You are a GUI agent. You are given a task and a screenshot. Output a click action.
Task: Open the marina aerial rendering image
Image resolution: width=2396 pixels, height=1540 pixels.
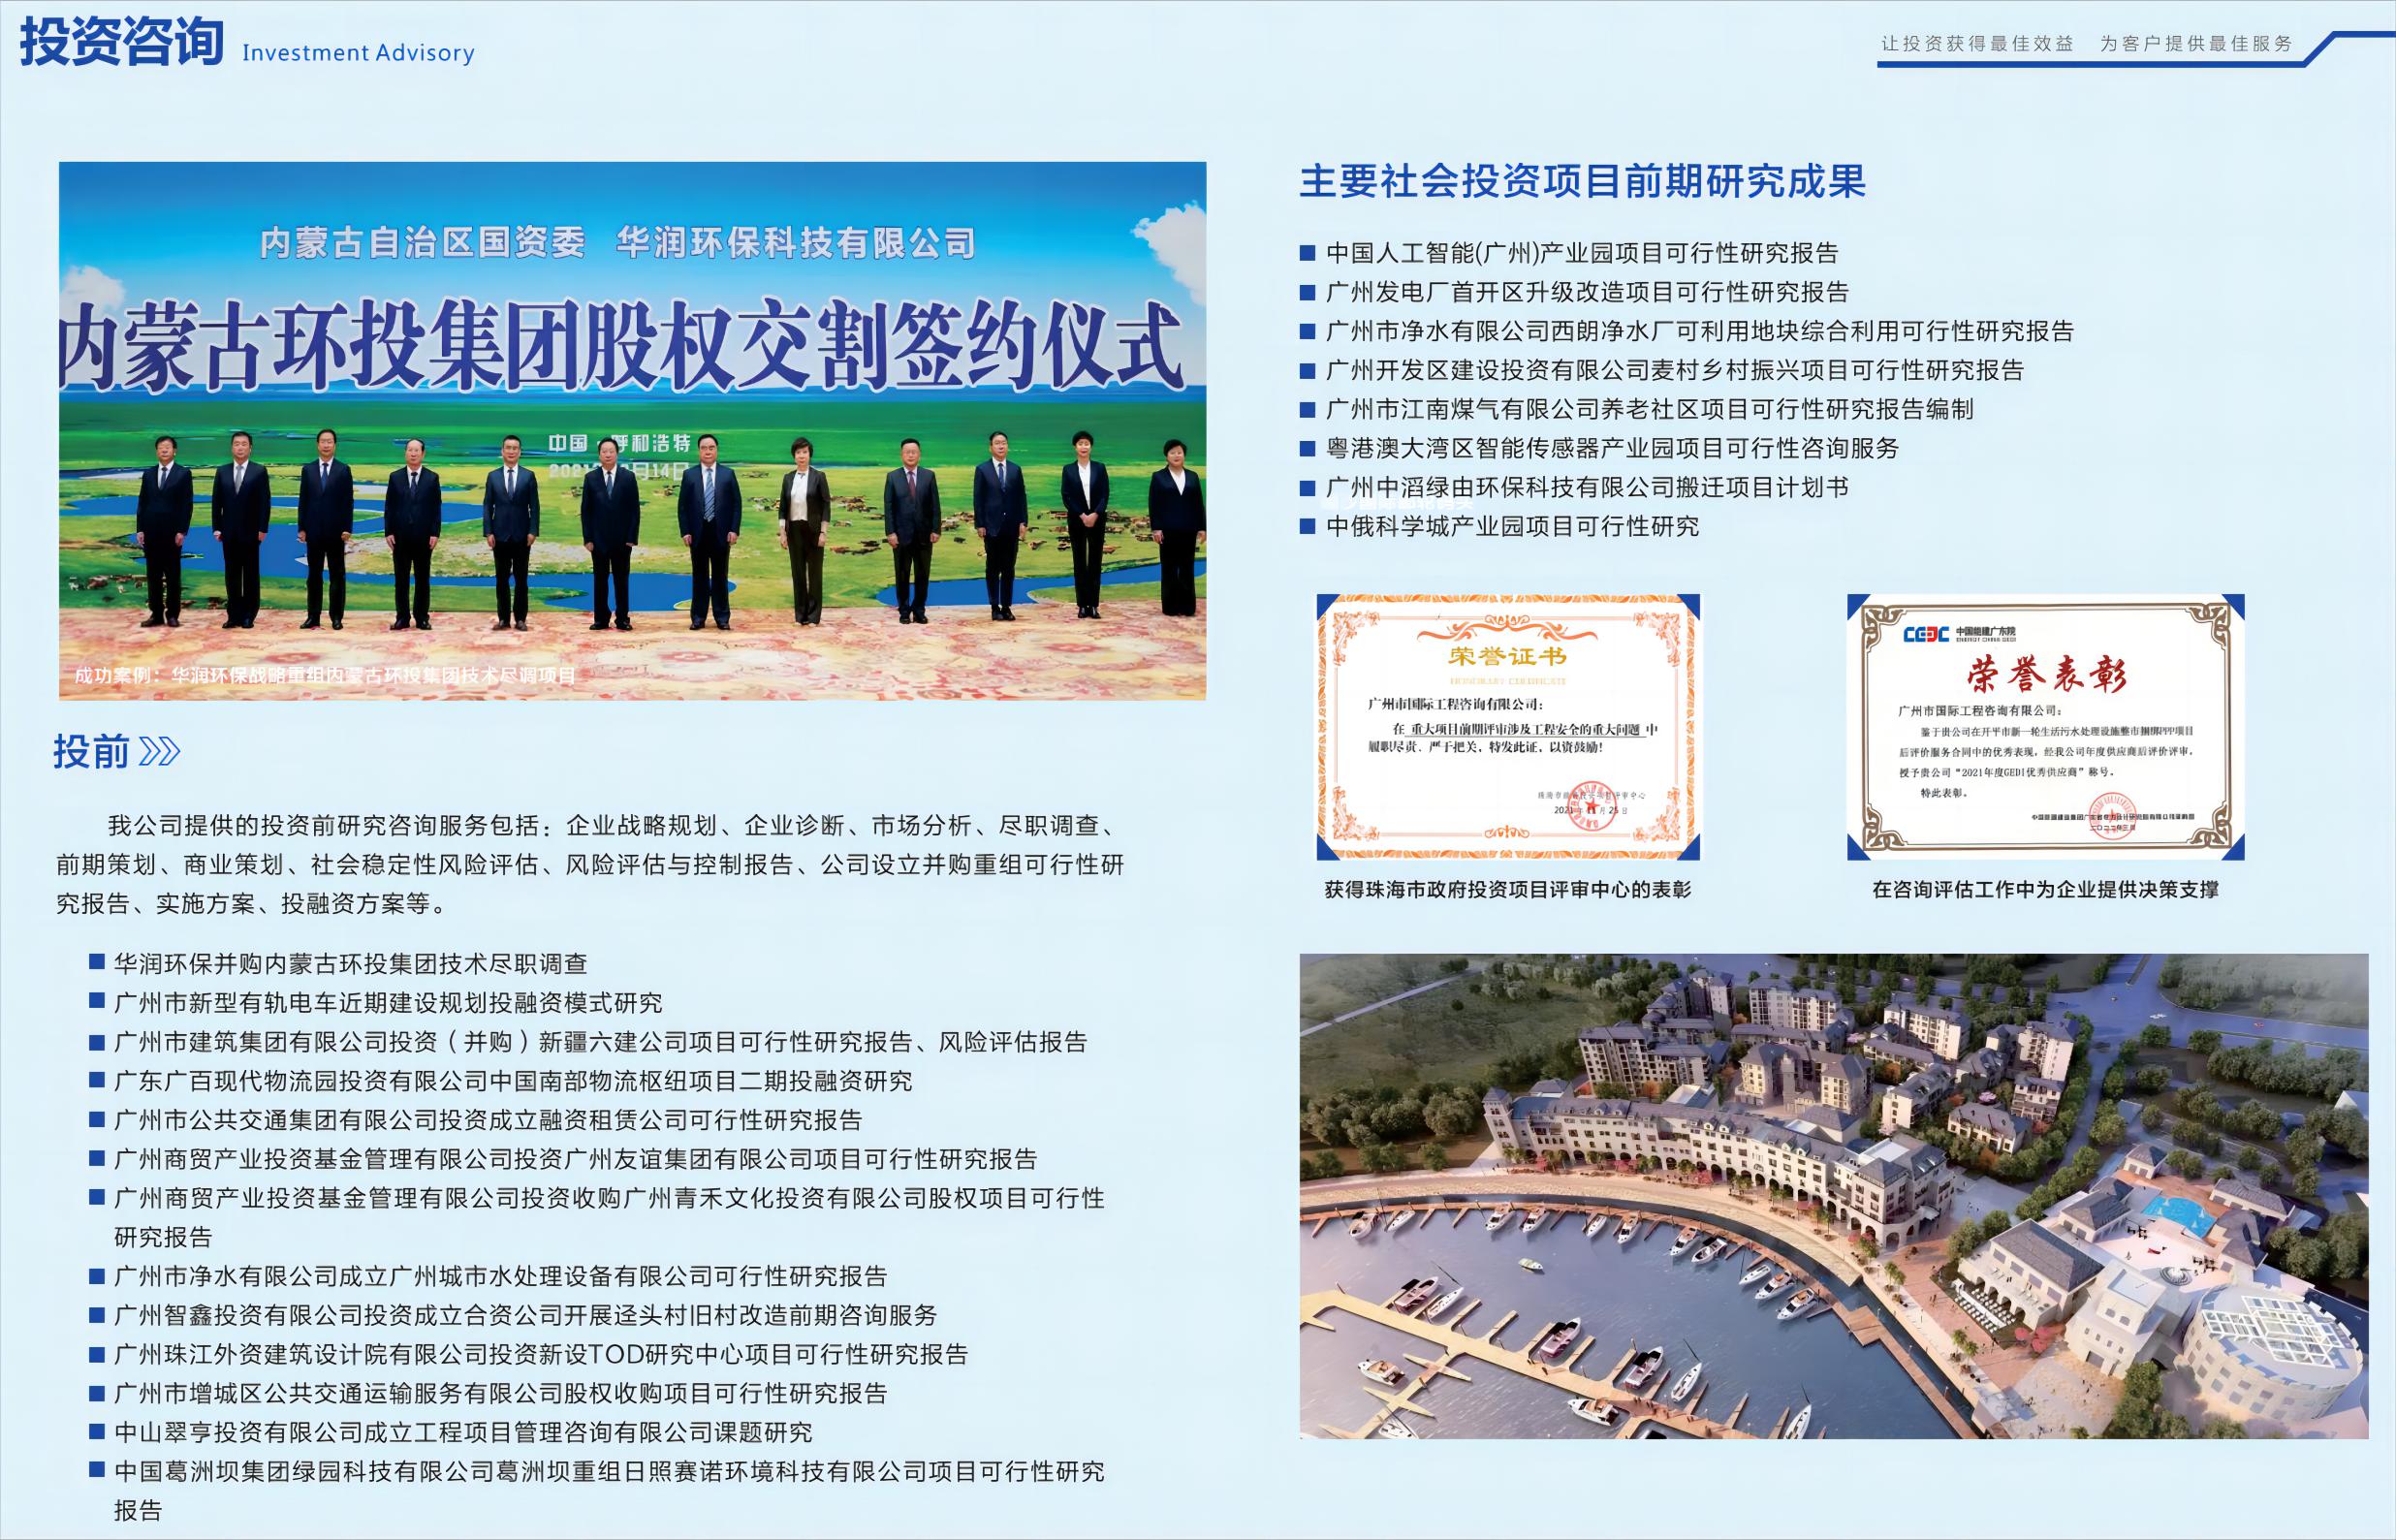(1833, 1196)
